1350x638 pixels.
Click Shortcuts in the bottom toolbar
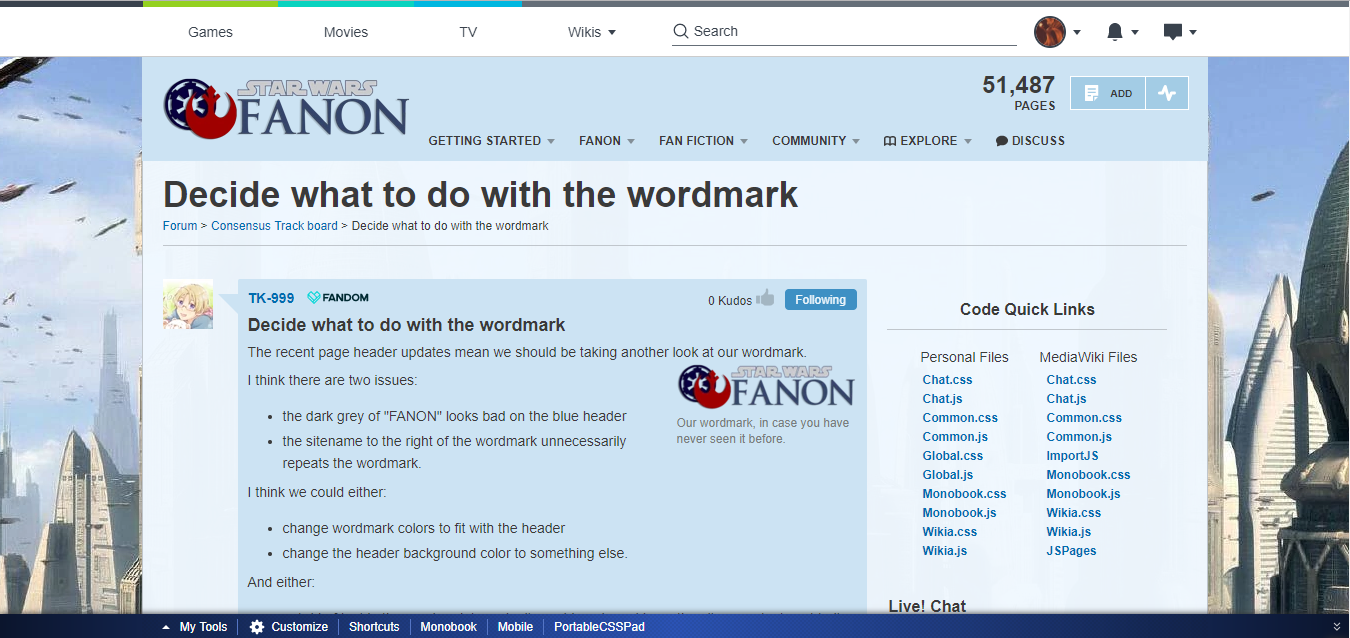click(374, 627)
